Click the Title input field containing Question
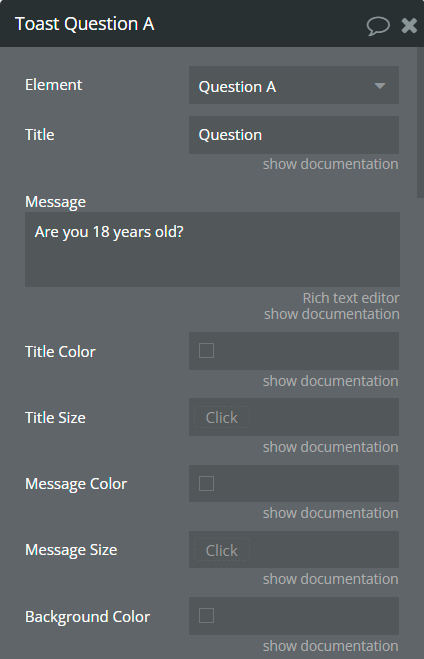424x659 pixels. [294, 135]
